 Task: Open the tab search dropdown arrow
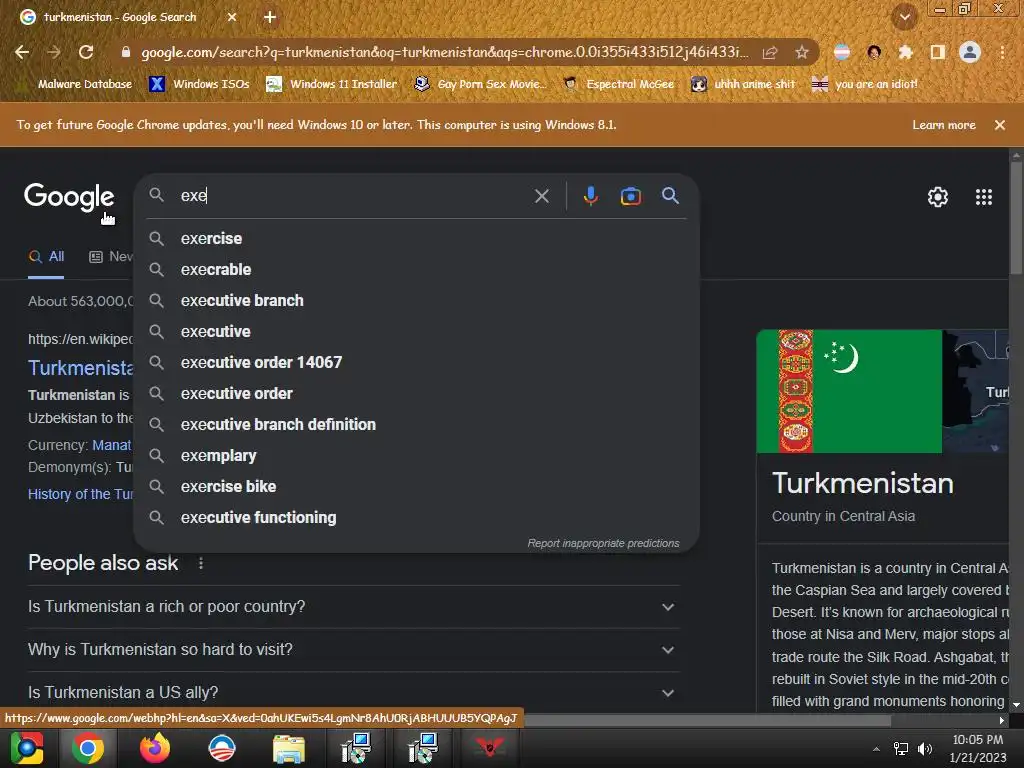pyautogui.click(x=905, y=18)
